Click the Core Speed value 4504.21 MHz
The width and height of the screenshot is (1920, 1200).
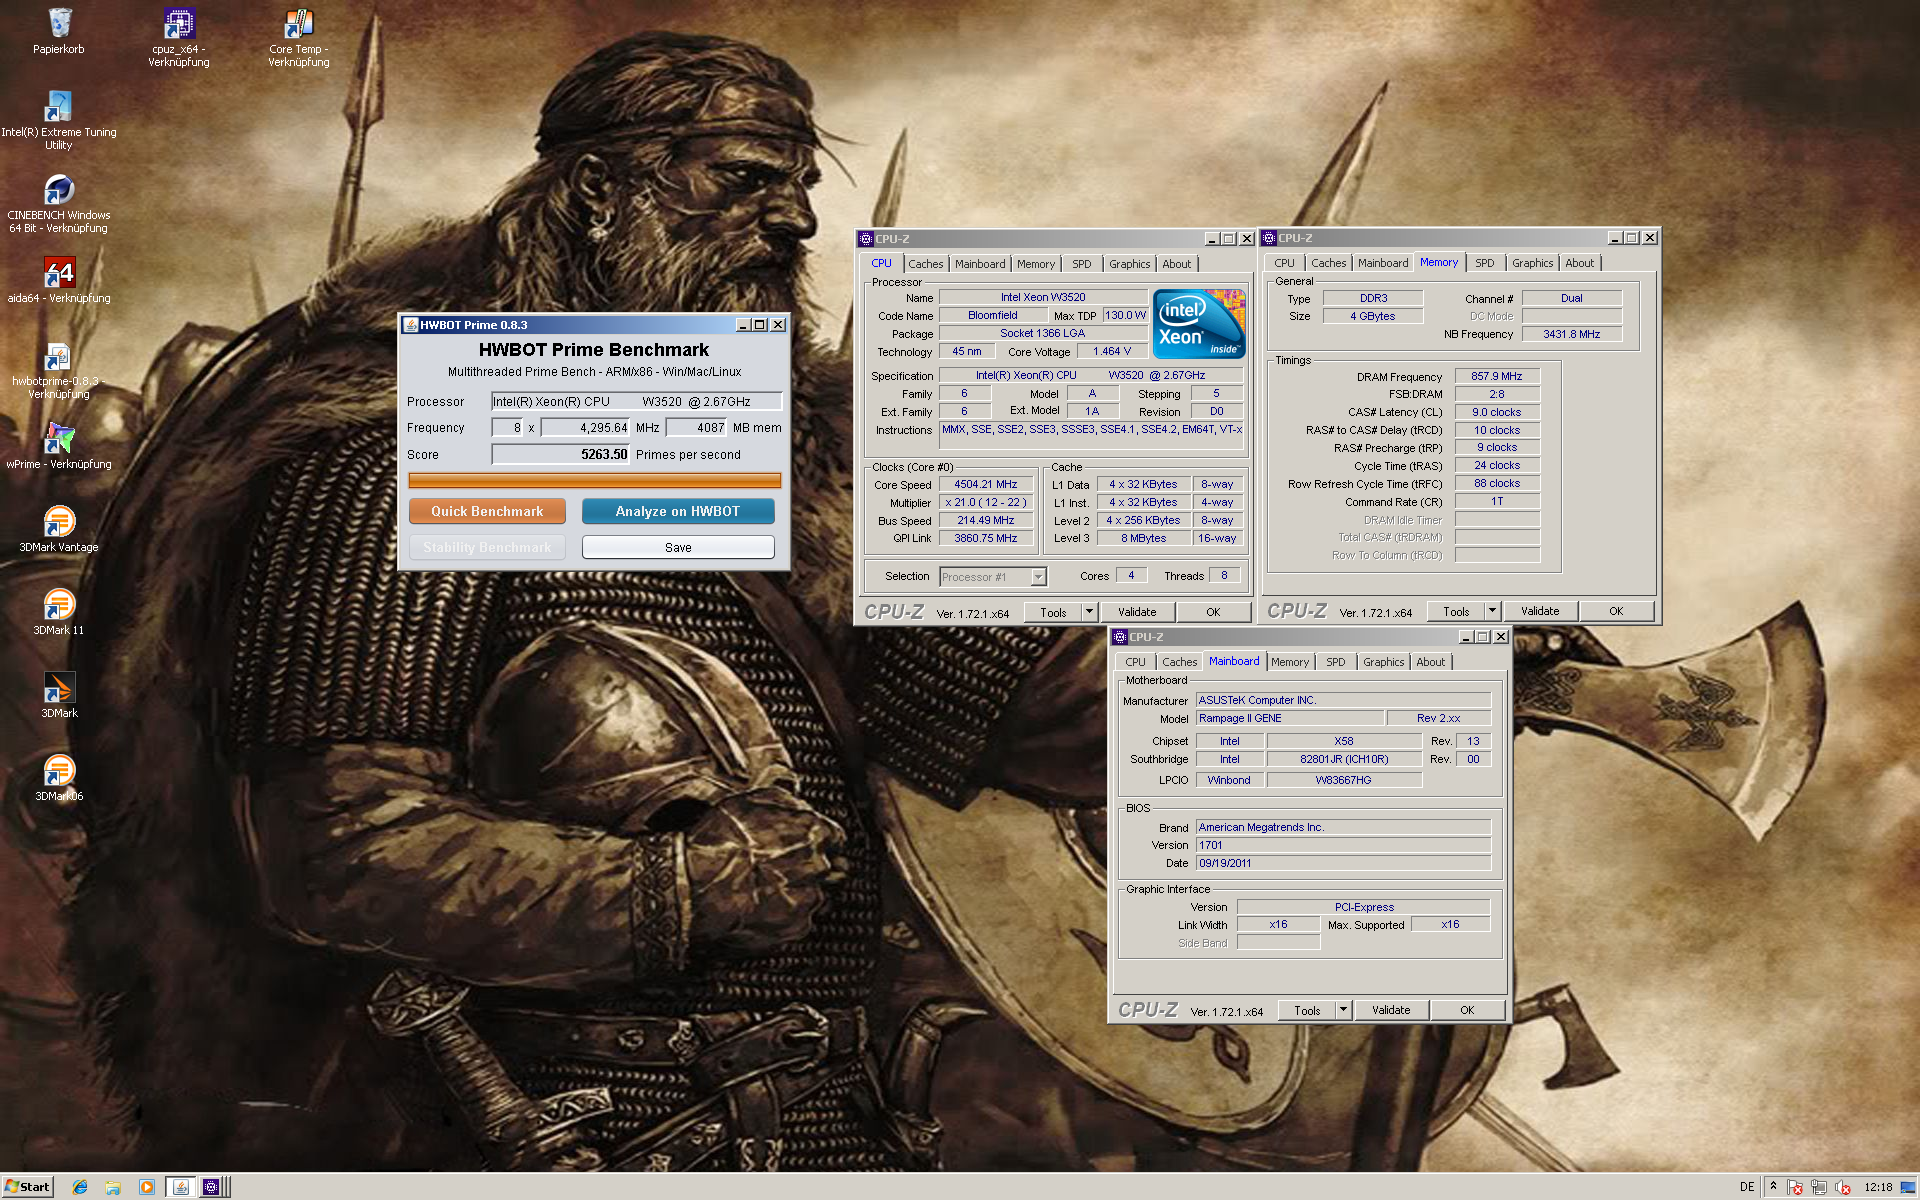click(986, 484)
